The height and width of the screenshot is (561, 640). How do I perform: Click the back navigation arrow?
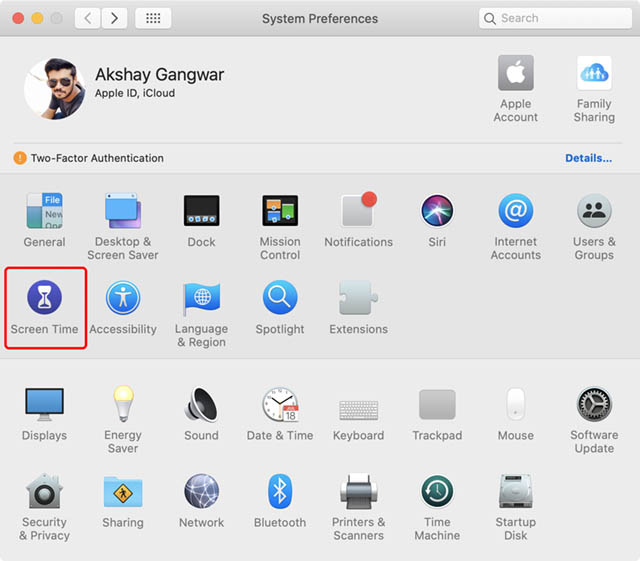[x=87, y=18]
